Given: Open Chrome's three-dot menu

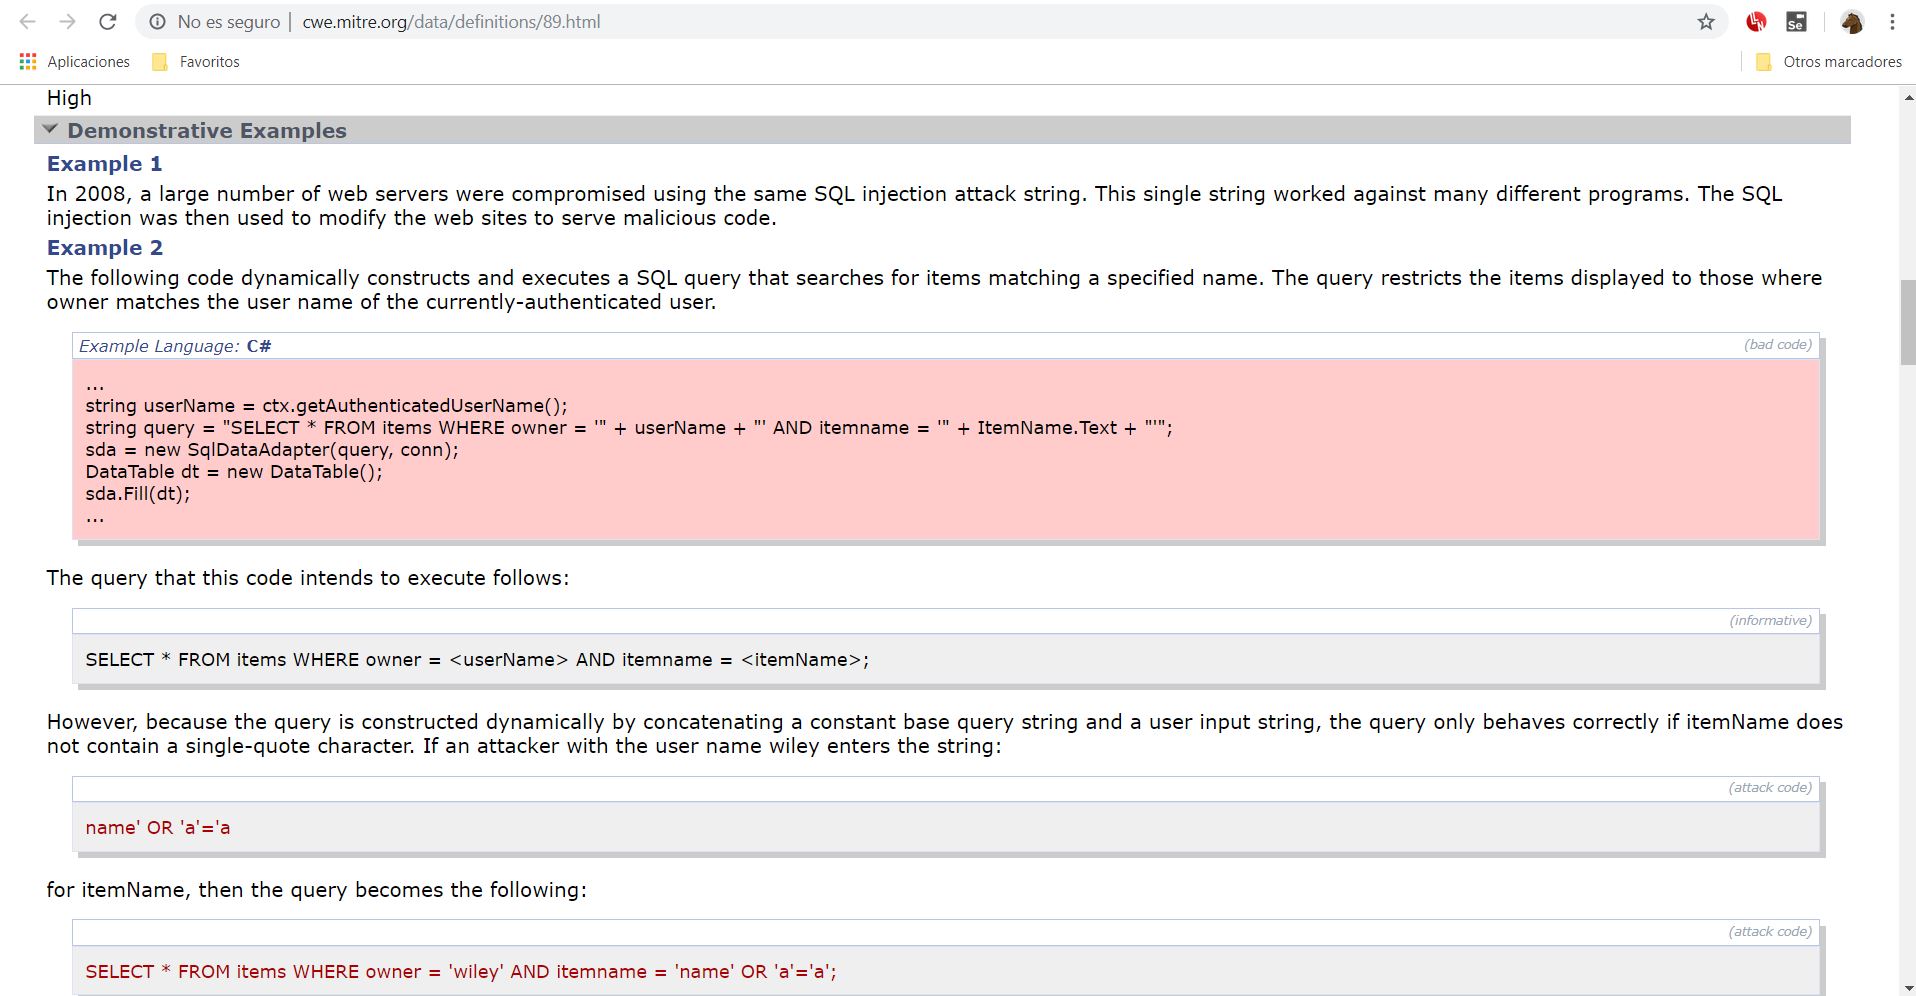Looking at the screenshot, I should (x=1892, y=22).
